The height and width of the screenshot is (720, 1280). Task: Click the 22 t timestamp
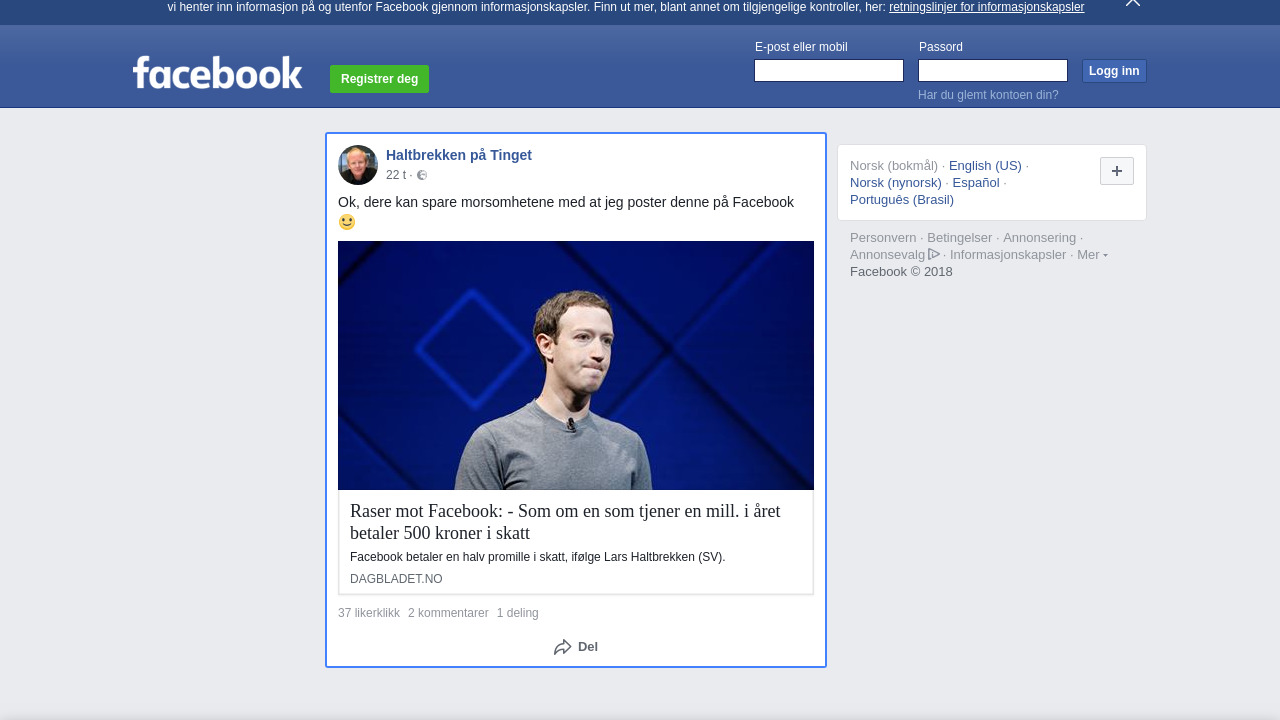click(396, 175)
